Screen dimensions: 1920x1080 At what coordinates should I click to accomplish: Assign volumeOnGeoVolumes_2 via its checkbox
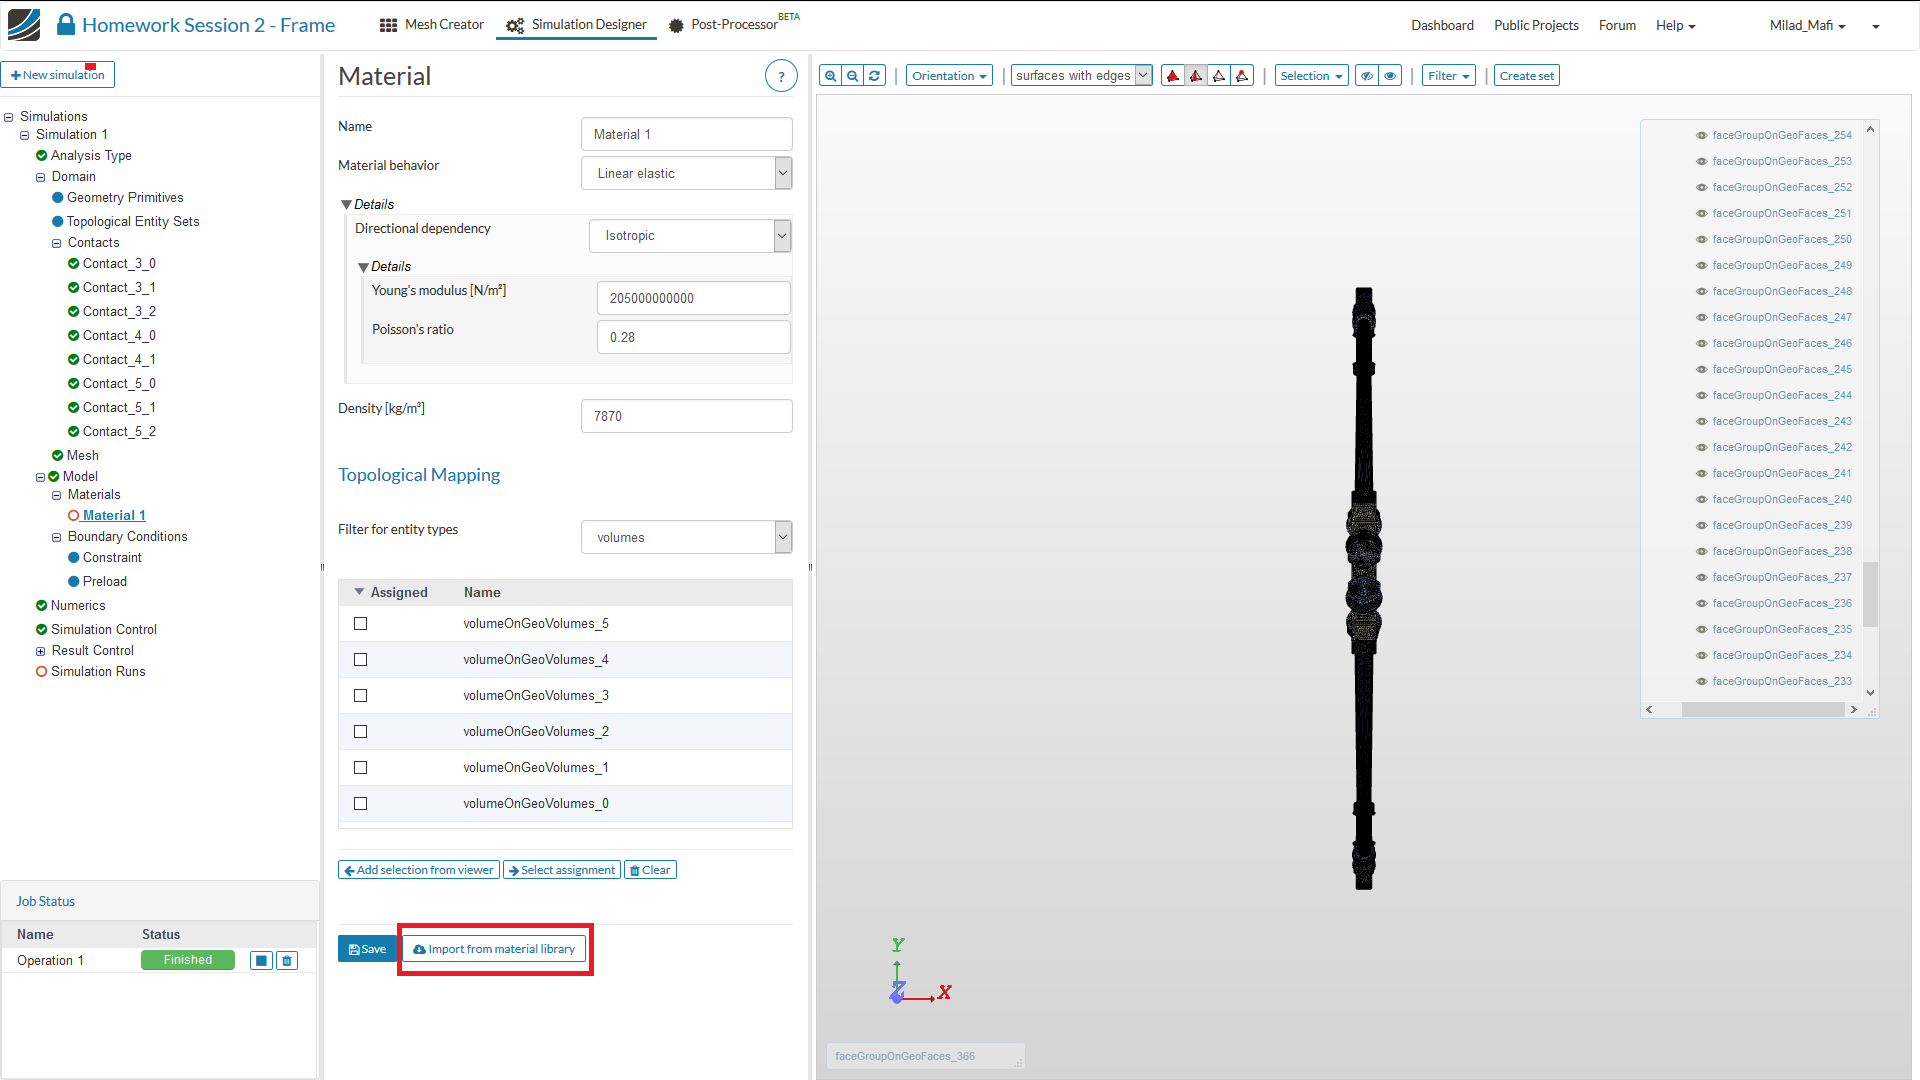(x=360, y=731)
